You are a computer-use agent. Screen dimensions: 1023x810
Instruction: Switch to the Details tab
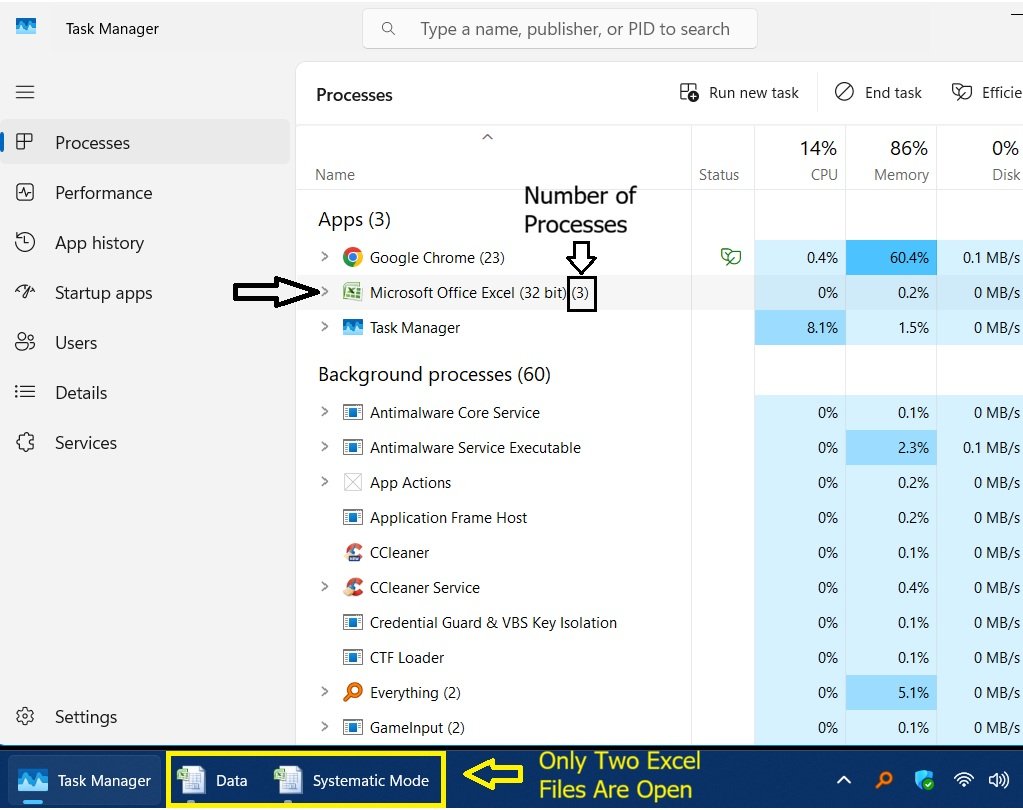145,393
